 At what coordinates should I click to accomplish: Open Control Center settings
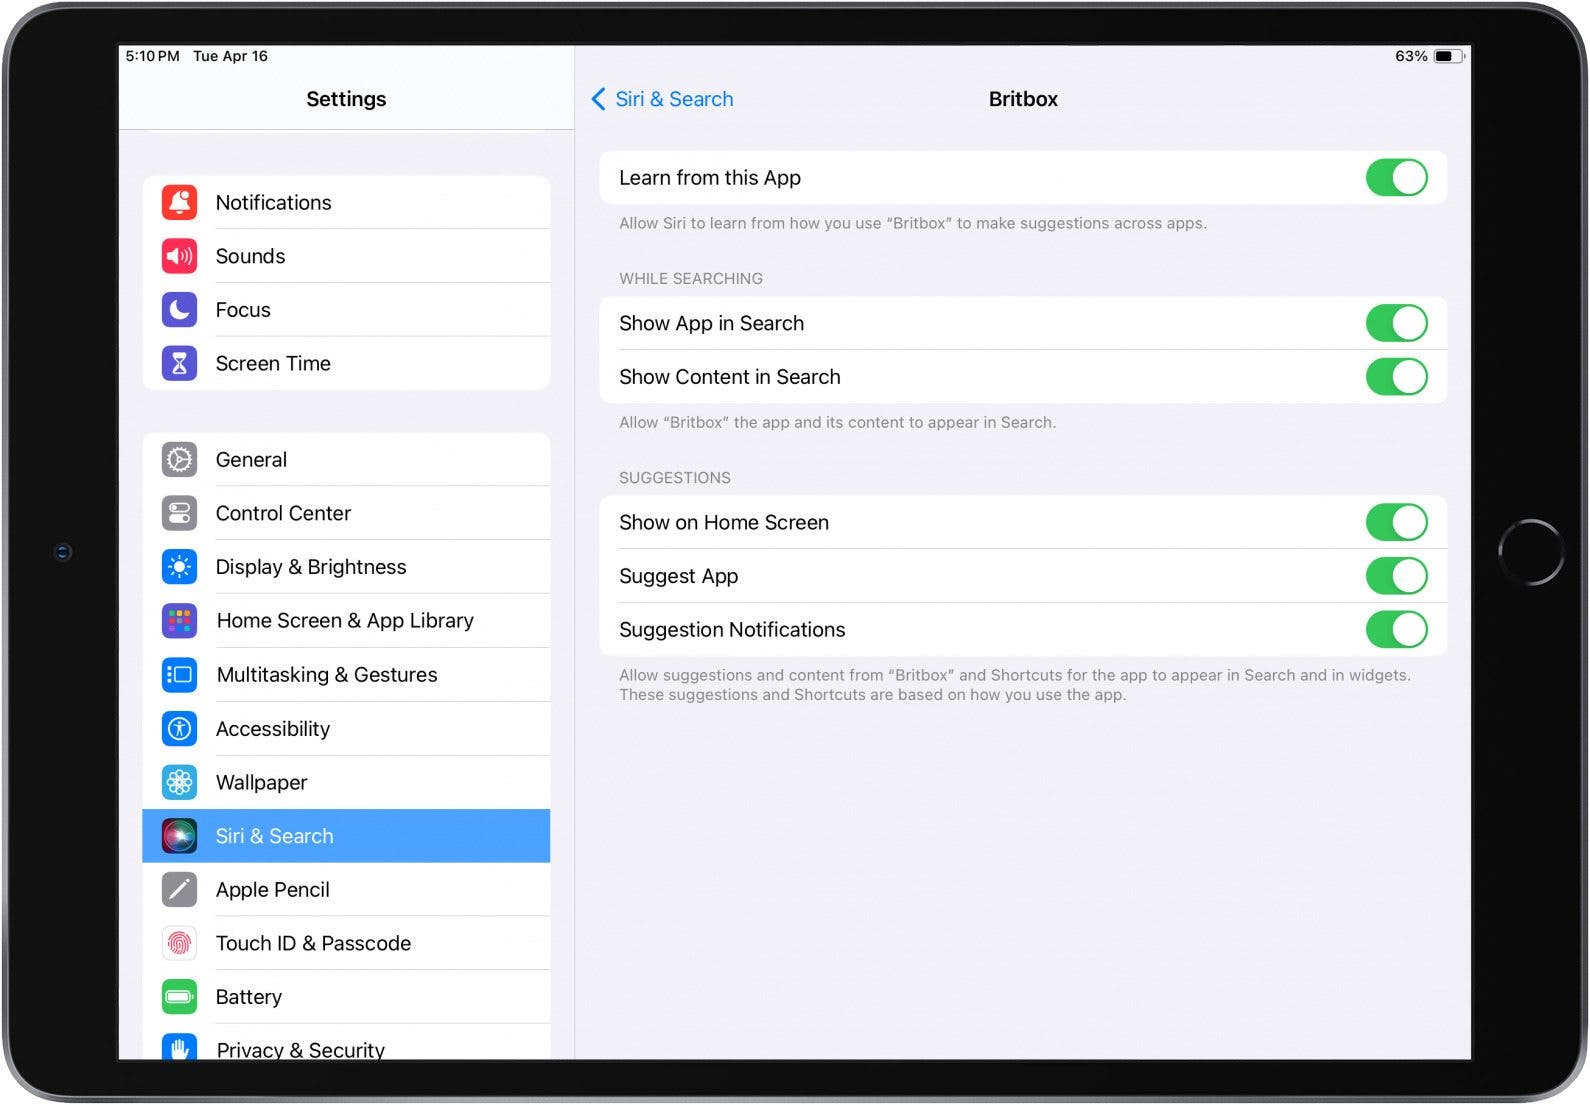point(283,514)
